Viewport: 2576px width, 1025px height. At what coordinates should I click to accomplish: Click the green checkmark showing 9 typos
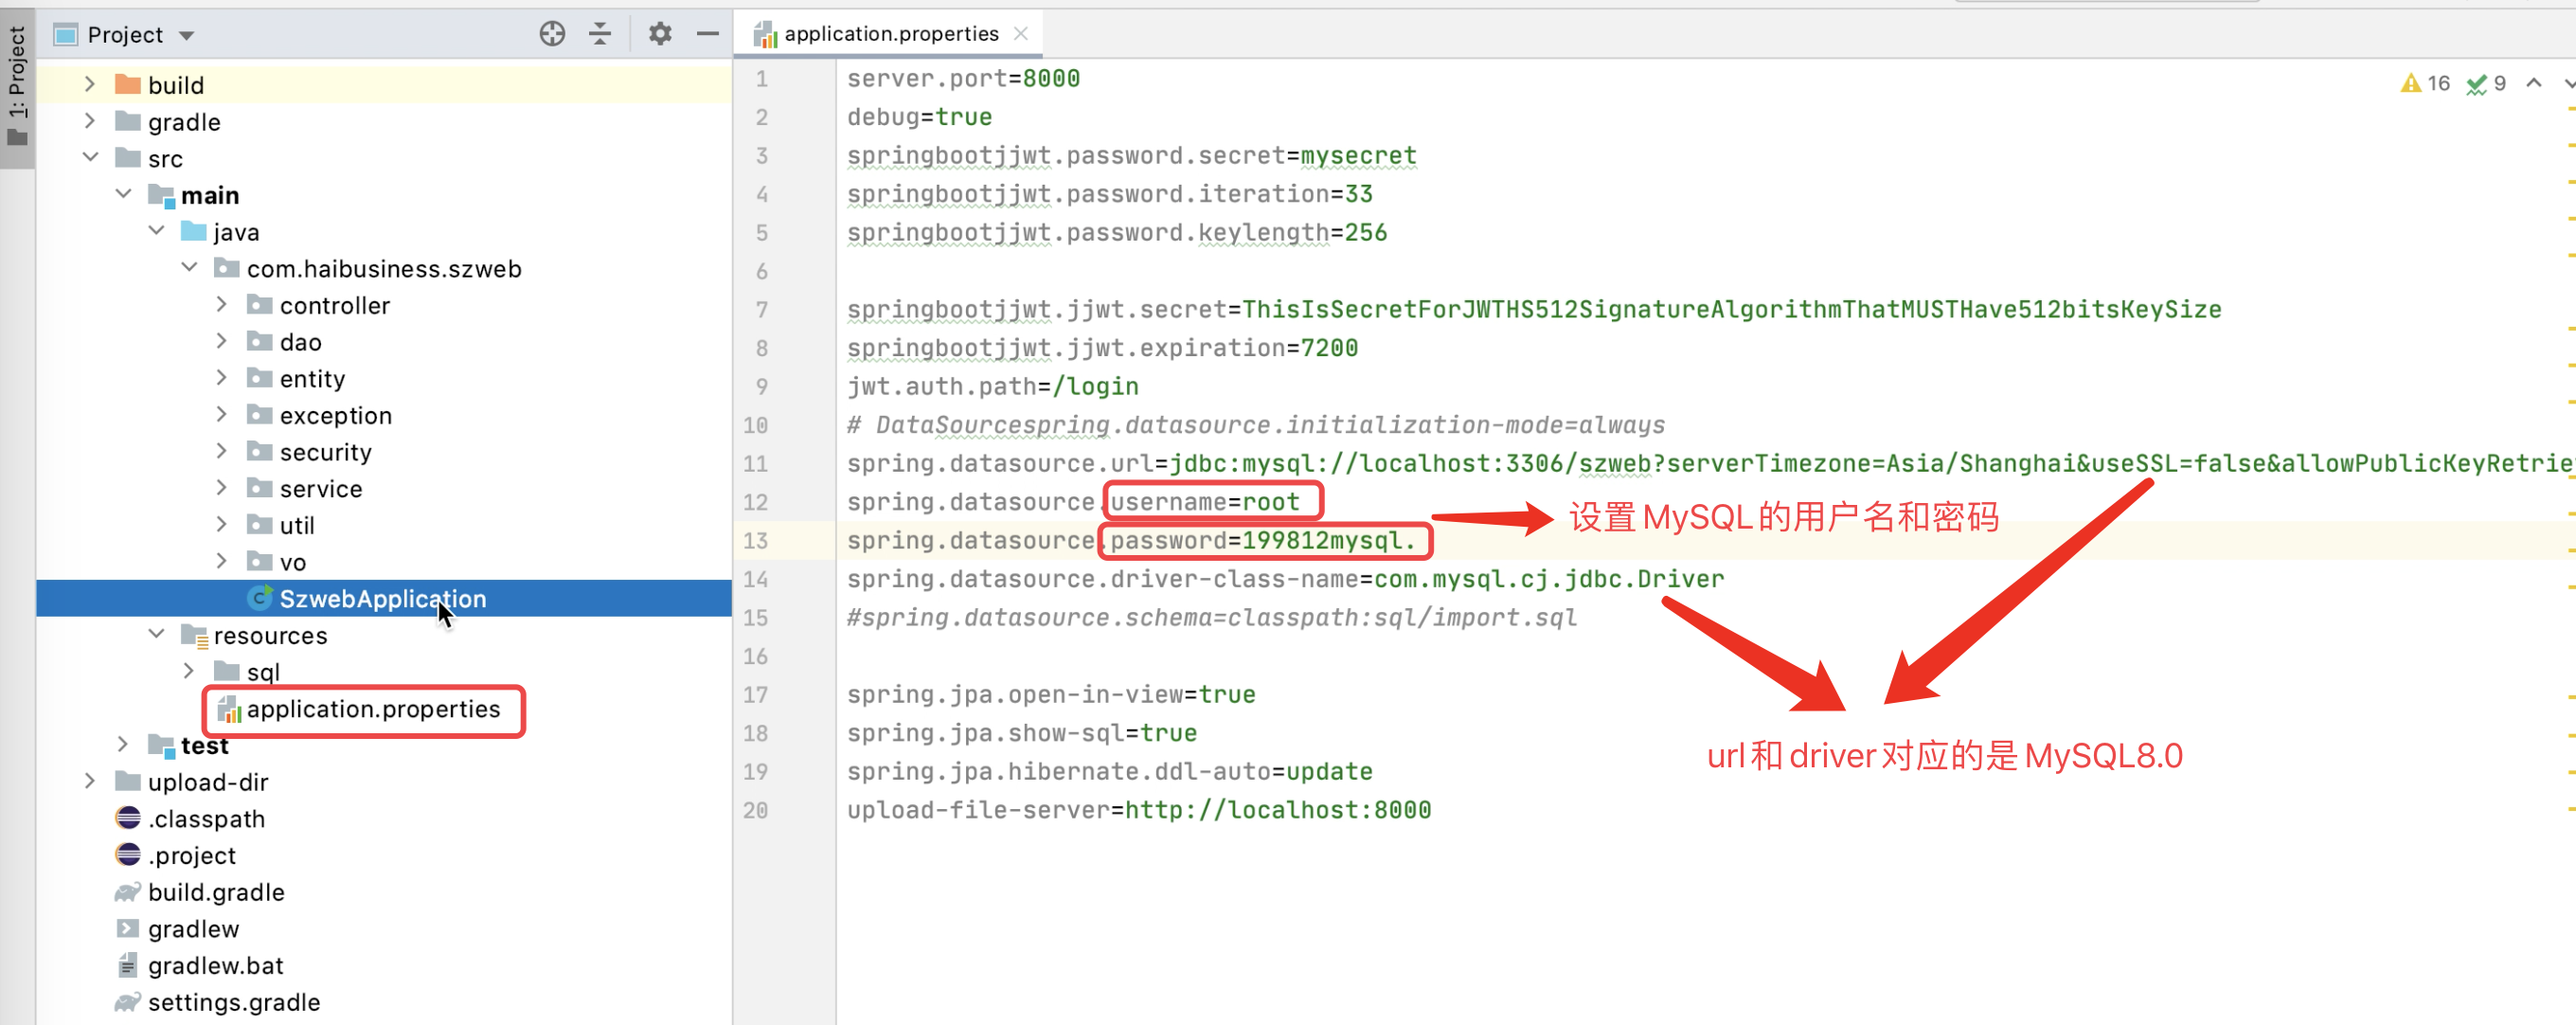[2486, 83]
